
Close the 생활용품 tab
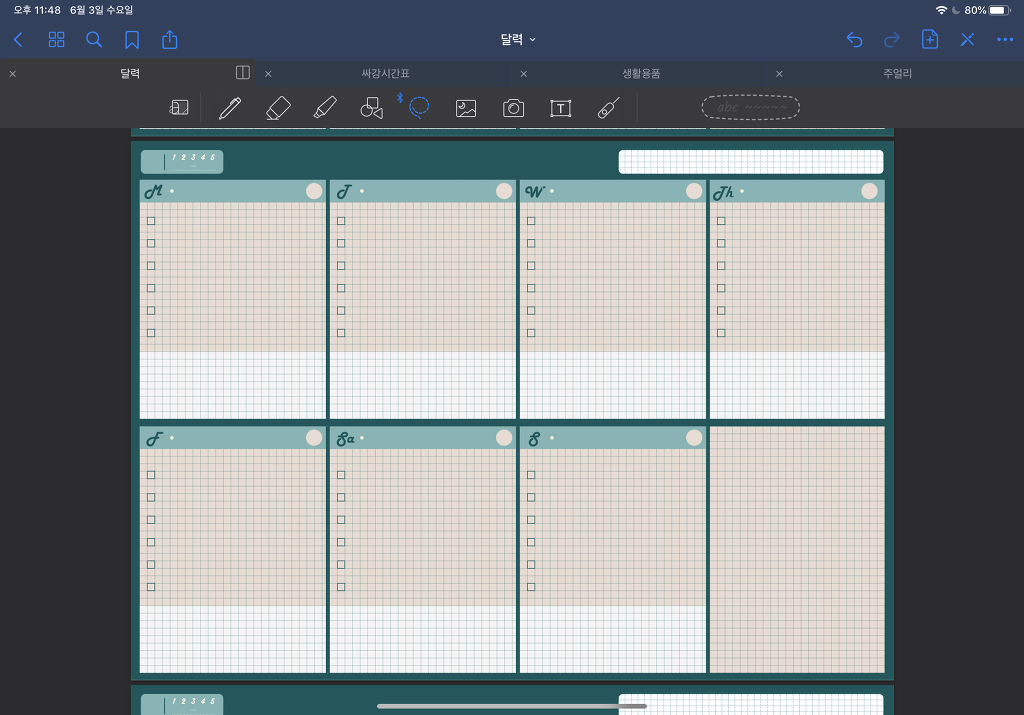click(524, 74)
